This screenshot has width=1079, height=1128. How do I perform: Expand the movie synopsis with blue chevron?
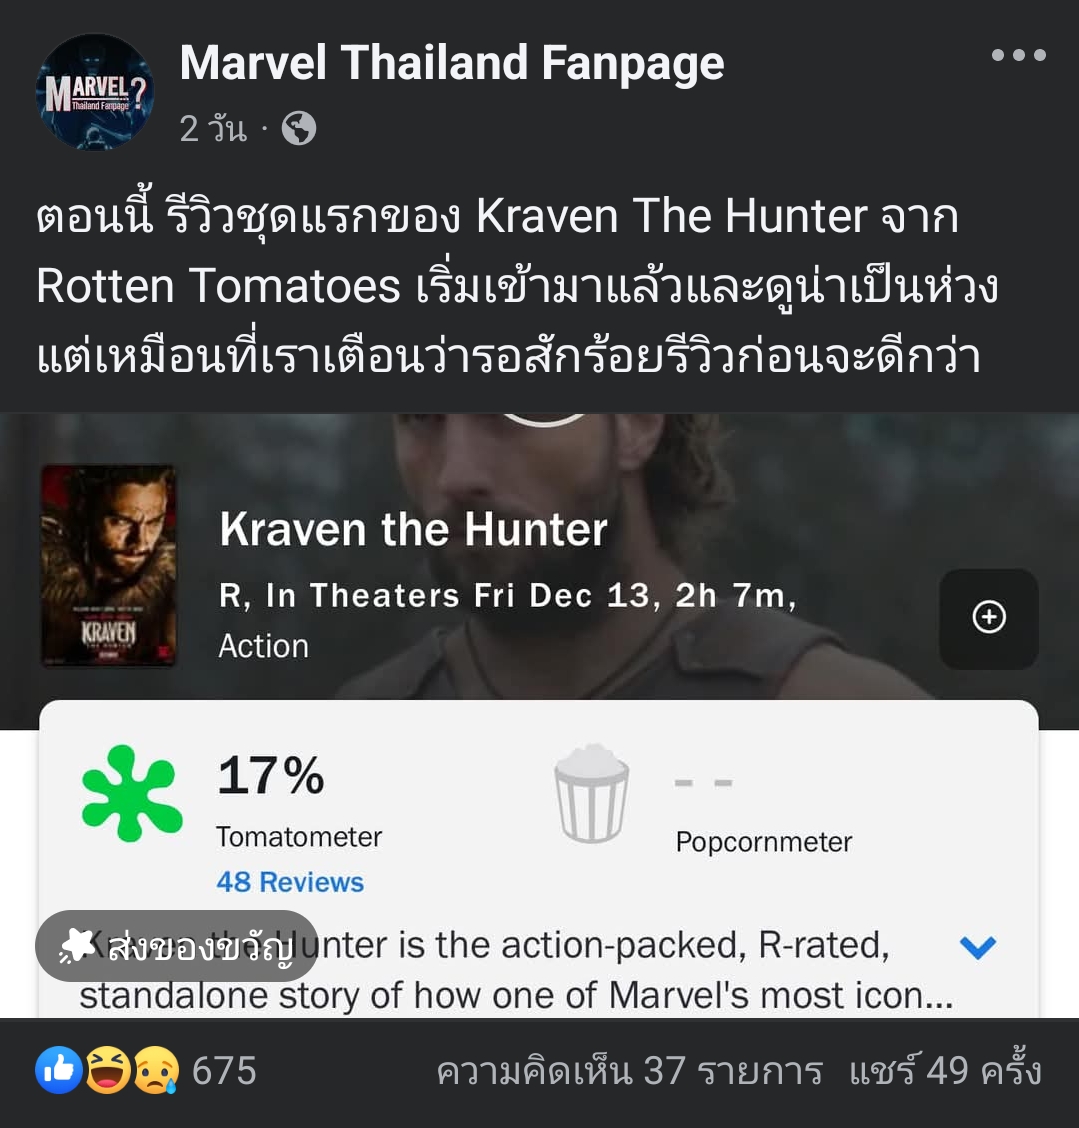978,947
